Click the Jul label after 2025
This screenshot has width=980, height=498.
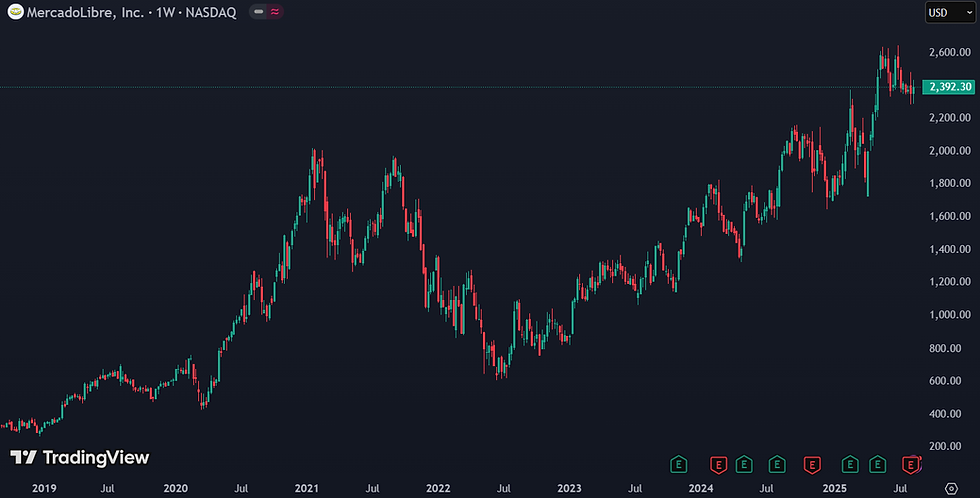coord(900,488)
